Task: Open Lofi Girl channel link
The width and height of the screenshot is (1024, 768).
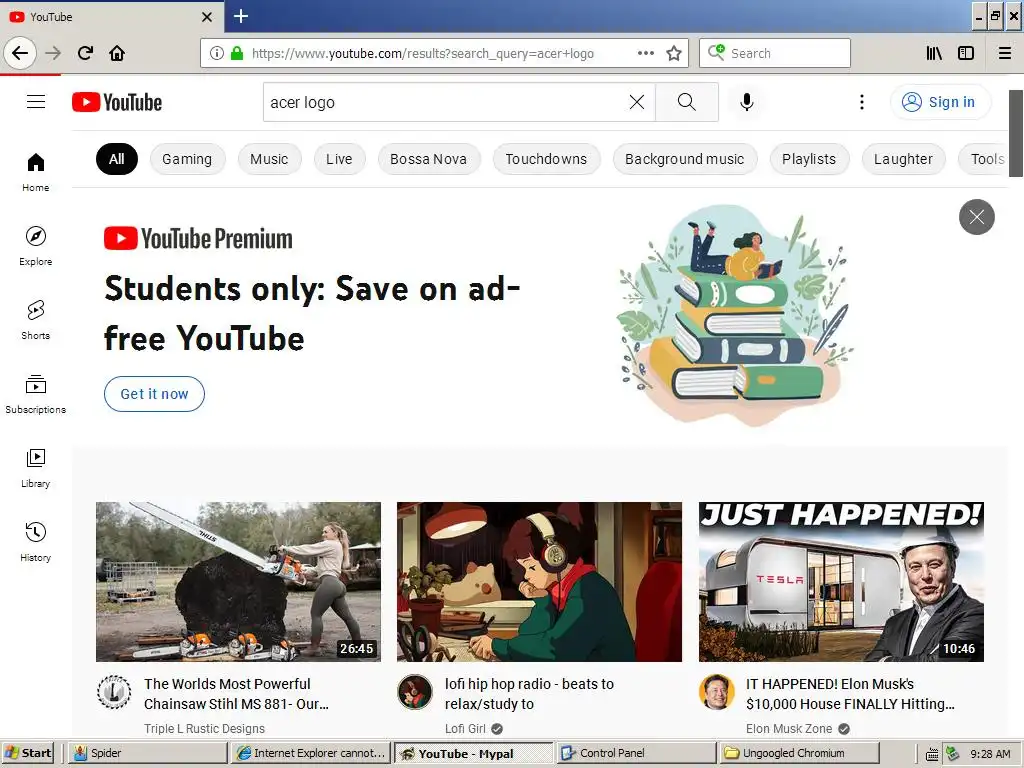Action: (465, 728)
